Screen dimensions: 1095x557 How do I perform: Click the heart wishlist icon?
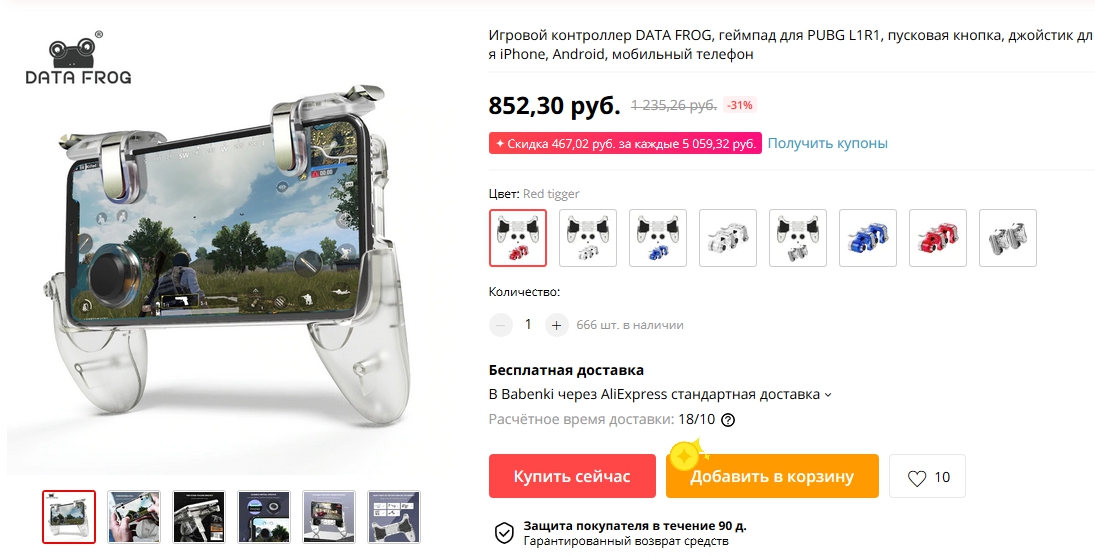pos(916,477)
